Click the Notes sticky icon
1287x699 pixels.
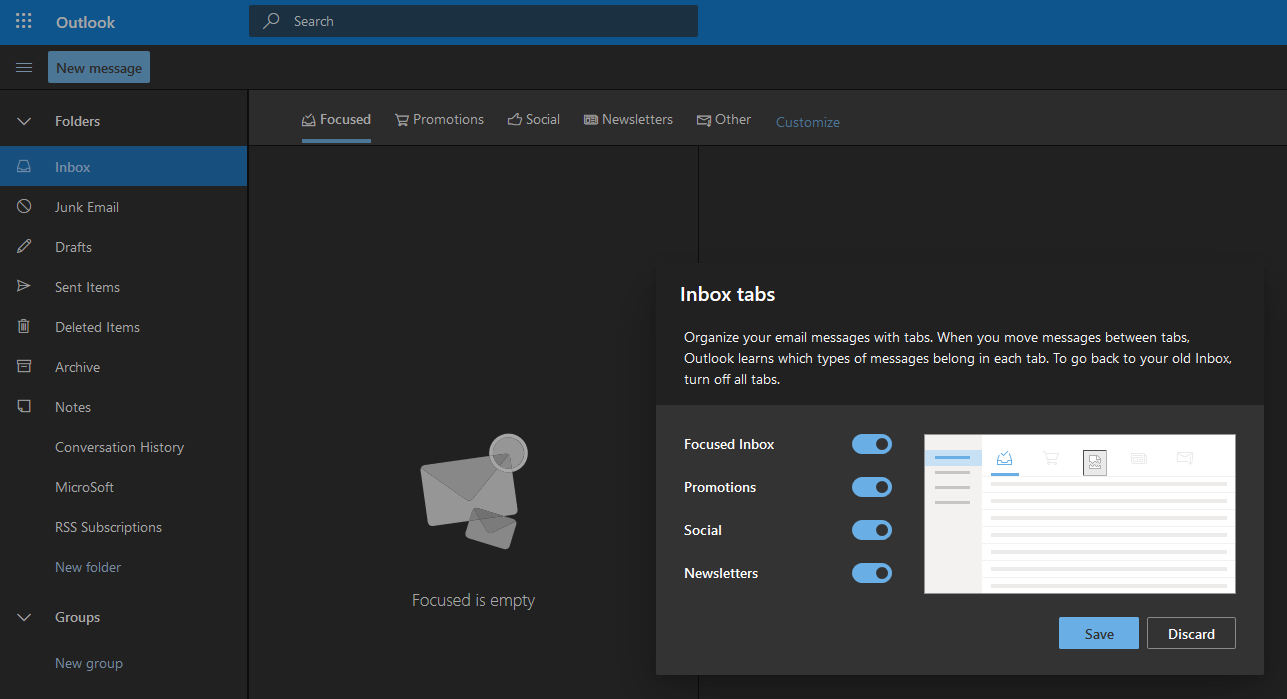point(24,407)
